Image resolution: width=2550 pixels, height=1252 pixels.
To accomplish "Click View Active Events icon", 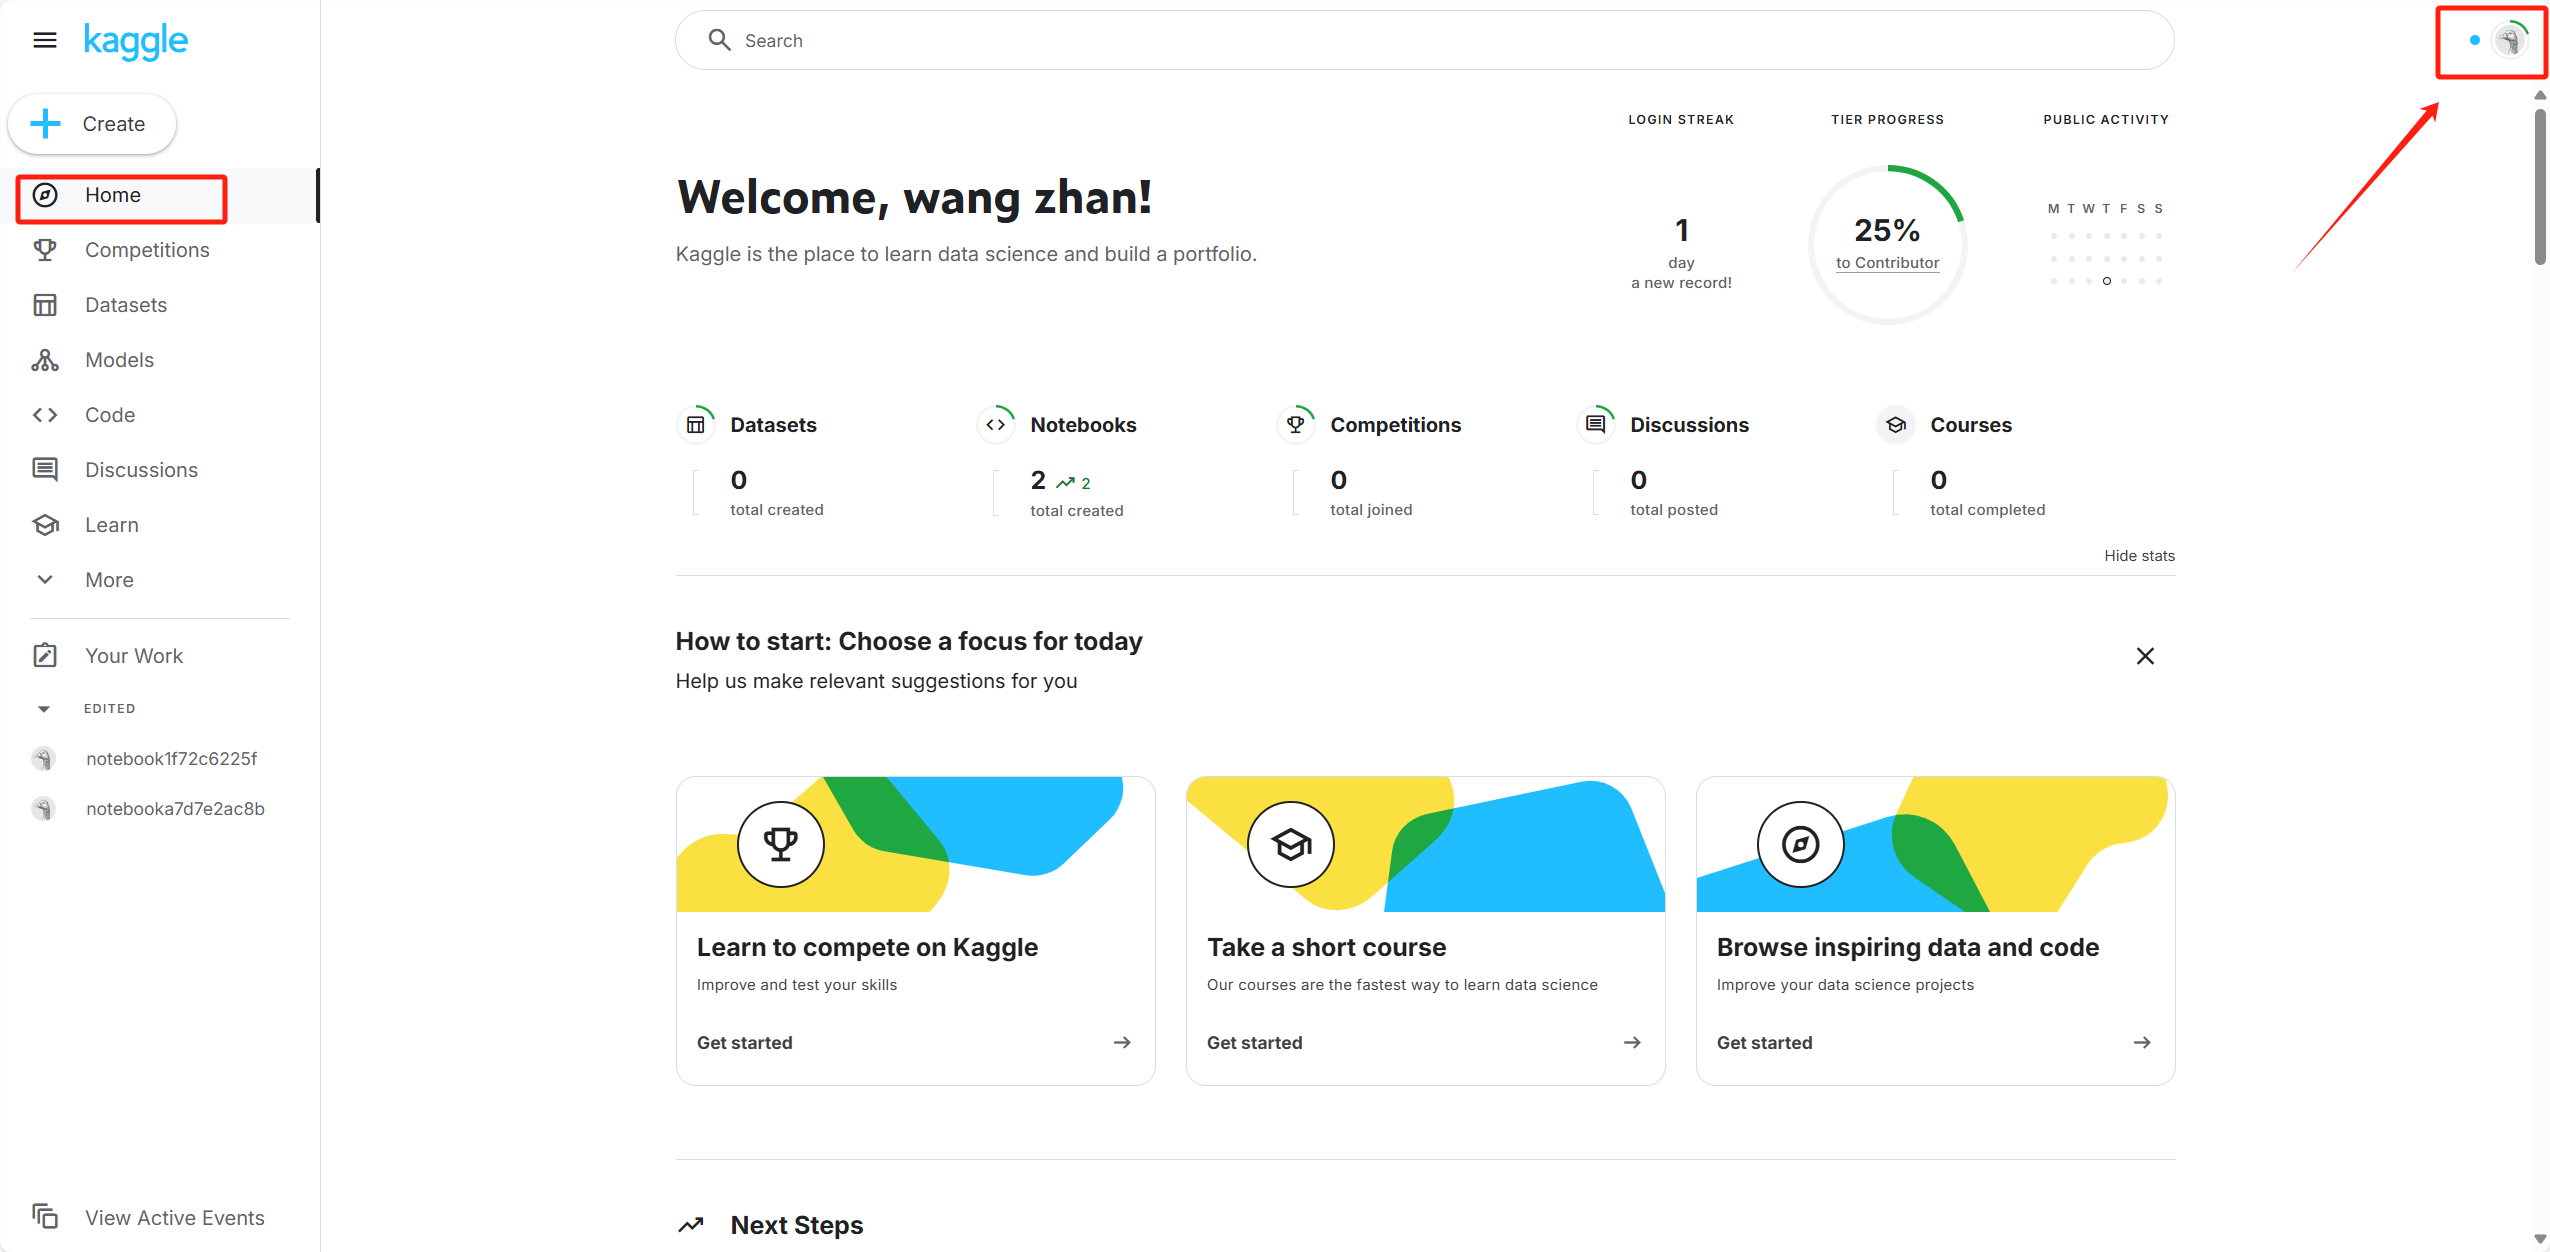I will click(x=45, y=1217).
